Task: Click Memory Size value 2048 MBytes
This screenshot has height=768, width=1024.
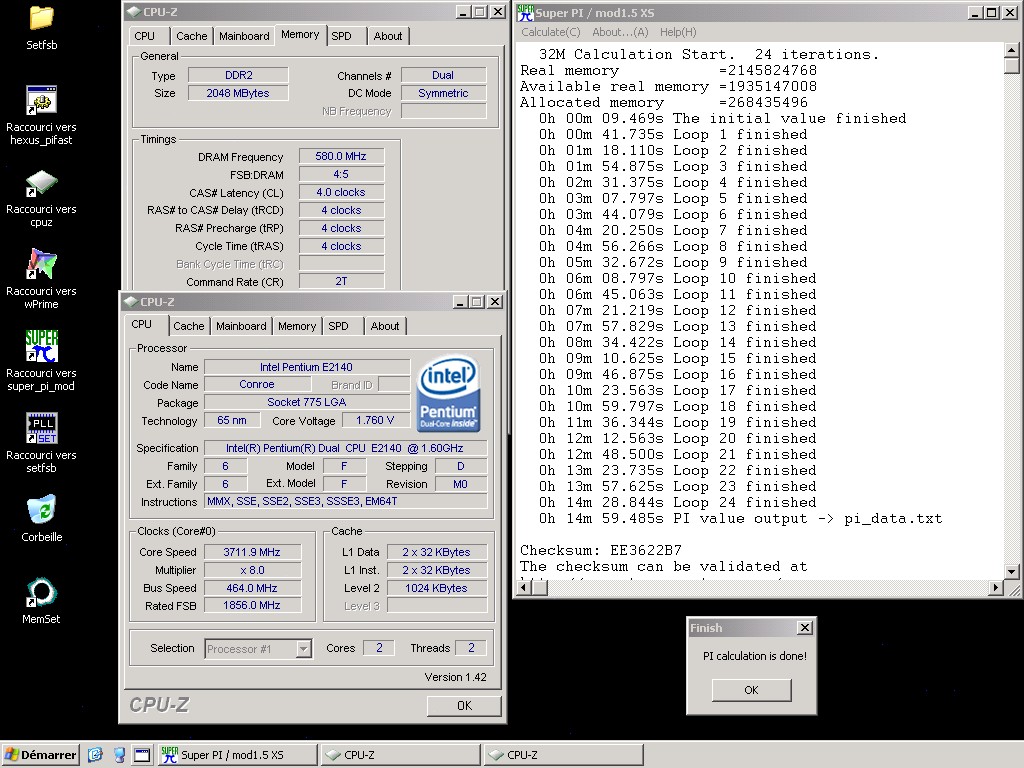Action: tap(238, 93)
